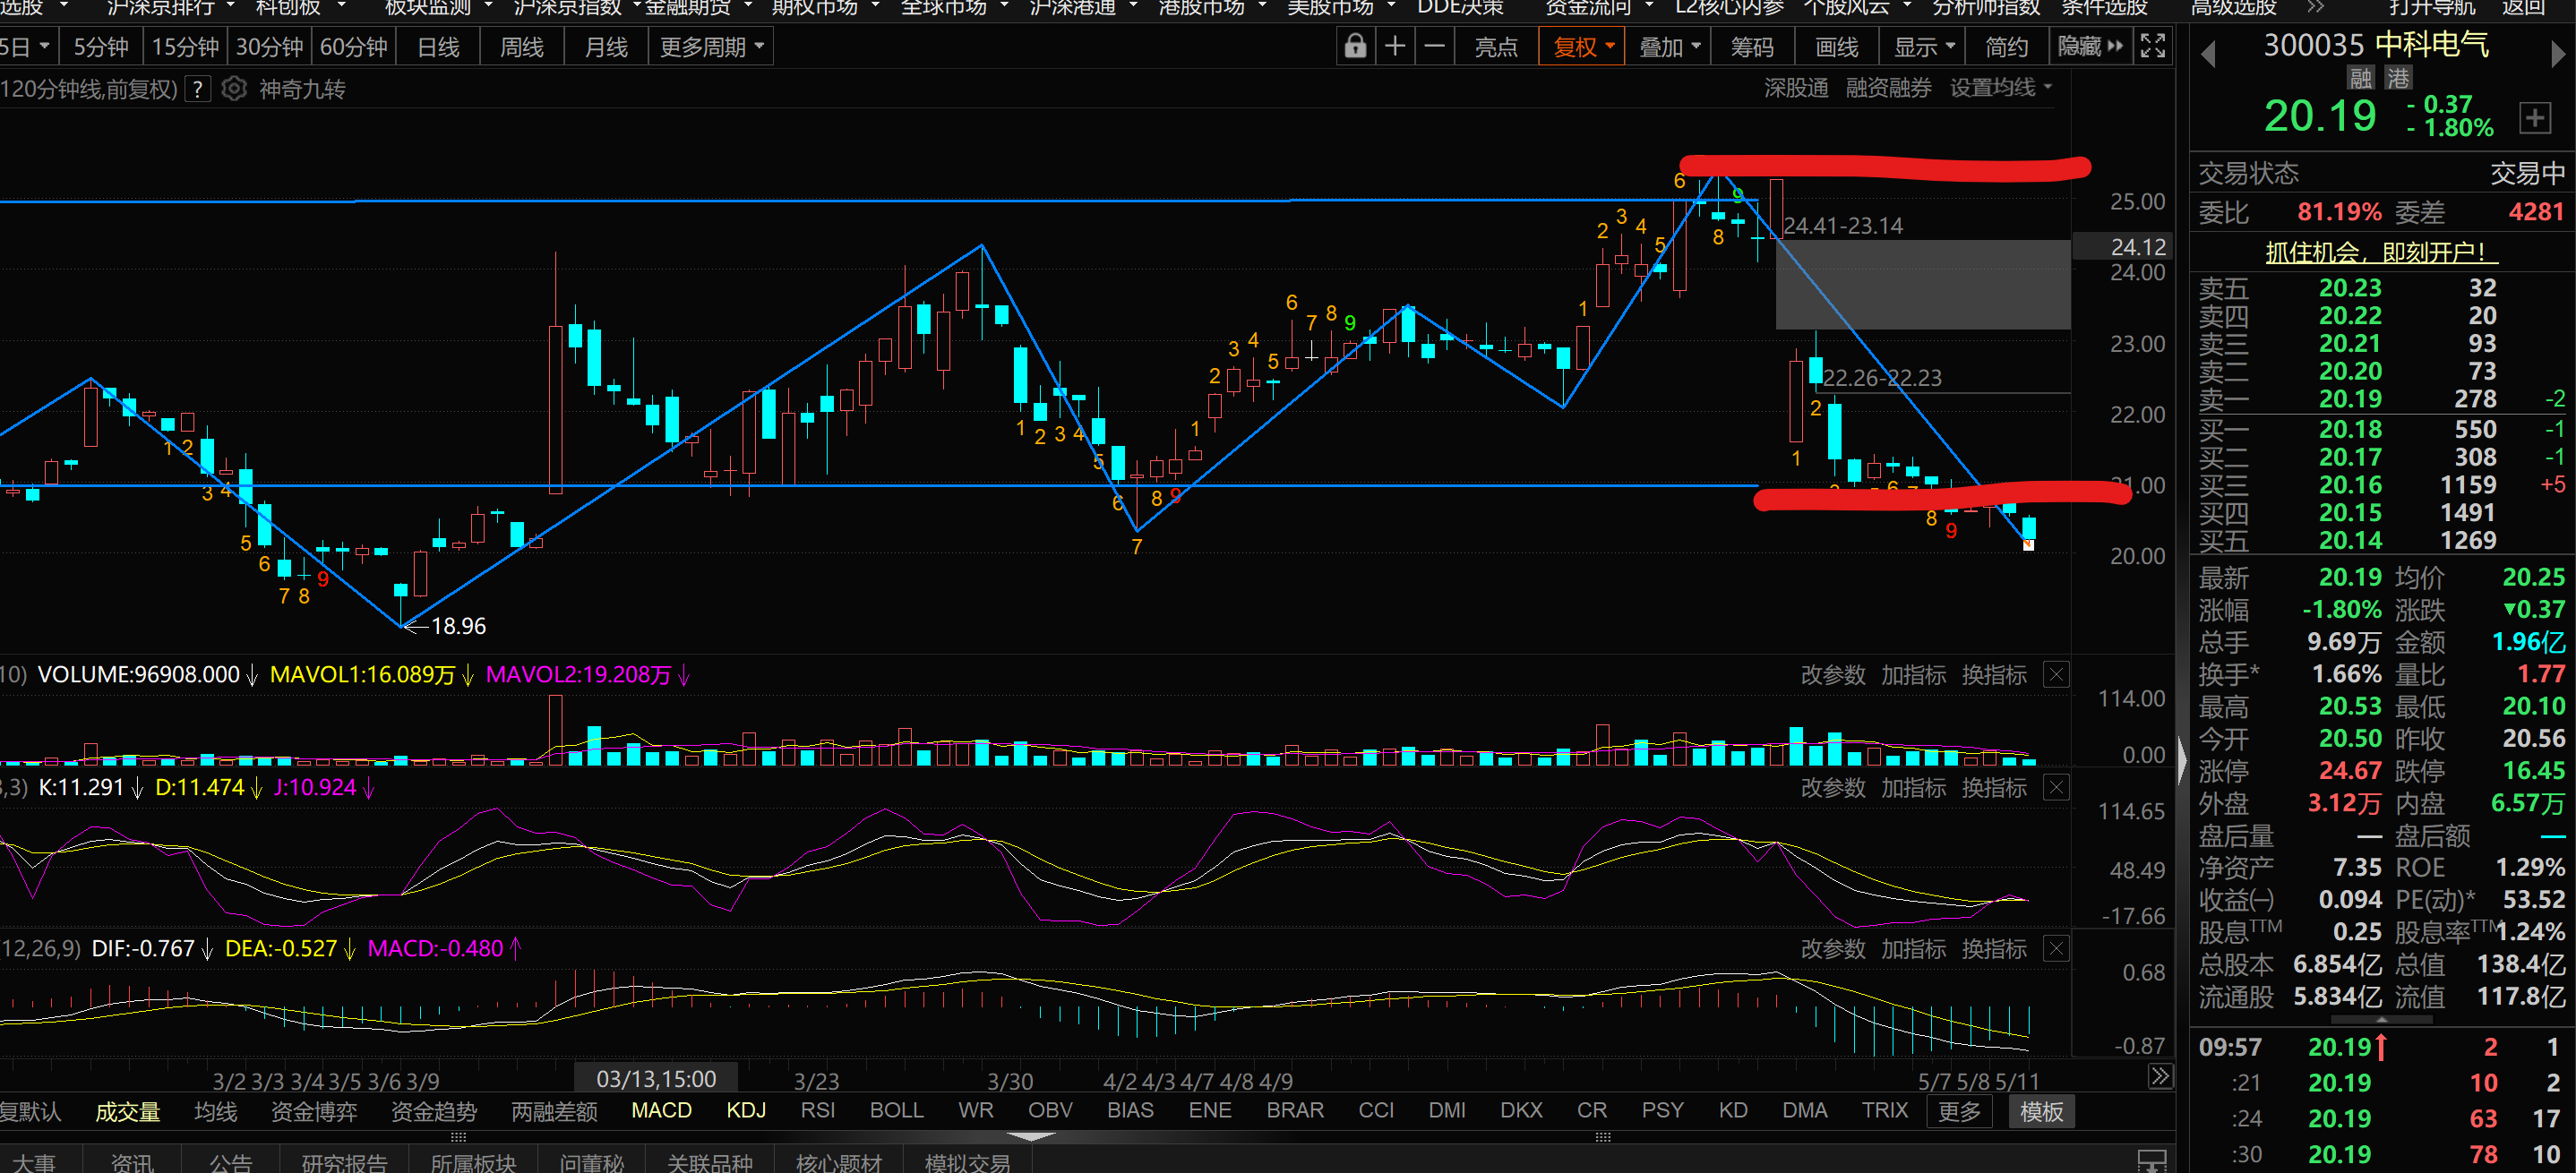Toggle the 模板 template button
Image resolution: width=2576 pixels, height=1173 pixels.
click(x=2041, y=1112)
